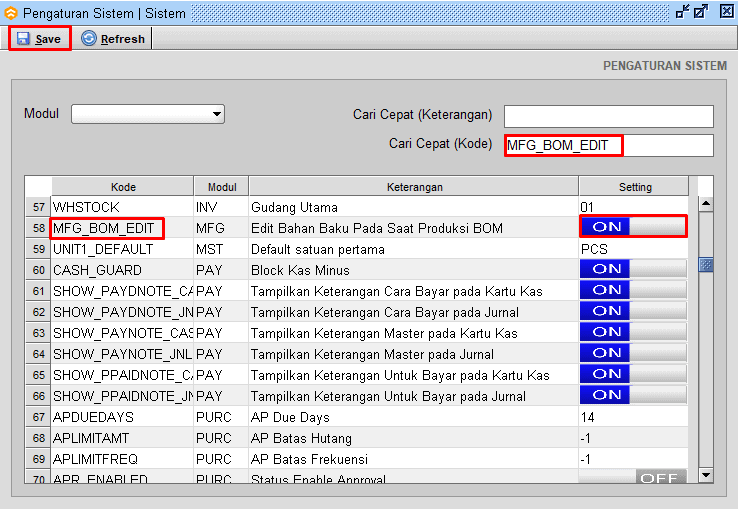Sort by the Kode column header
738x509 pixels.
pos(123,186)
